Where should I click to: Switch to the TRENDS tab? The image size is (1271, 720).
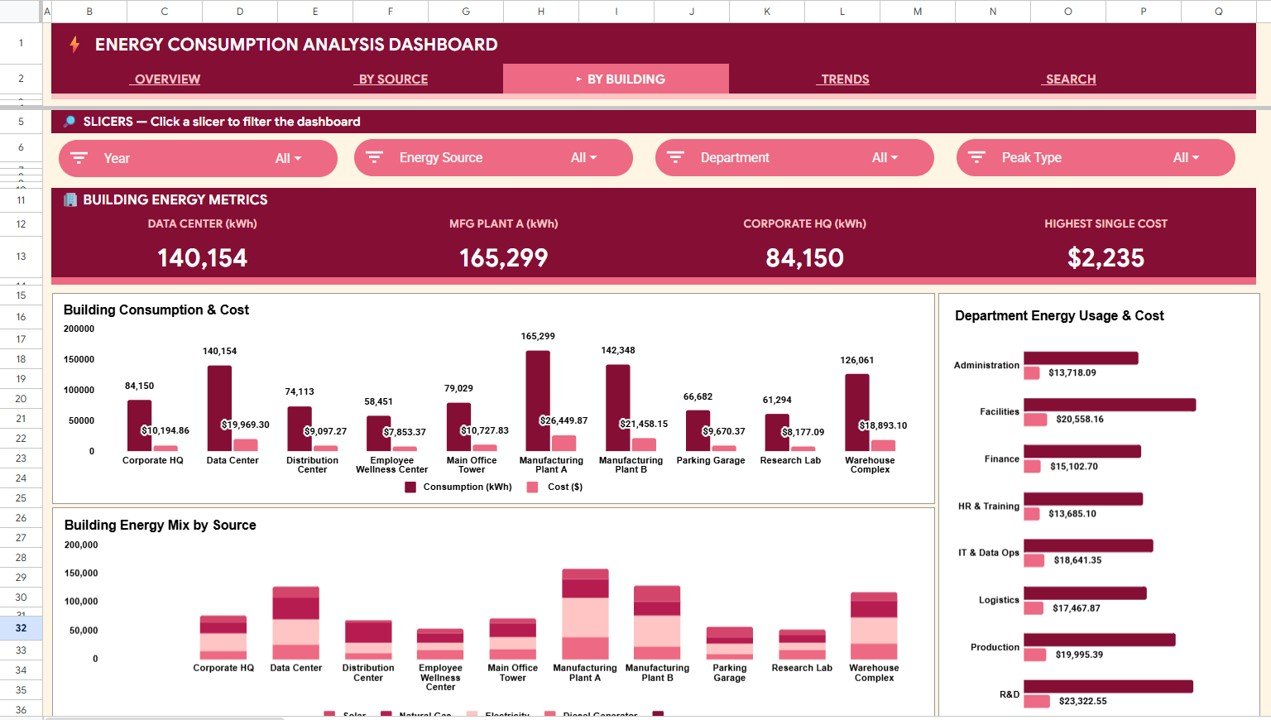click(x=844, y=79)
